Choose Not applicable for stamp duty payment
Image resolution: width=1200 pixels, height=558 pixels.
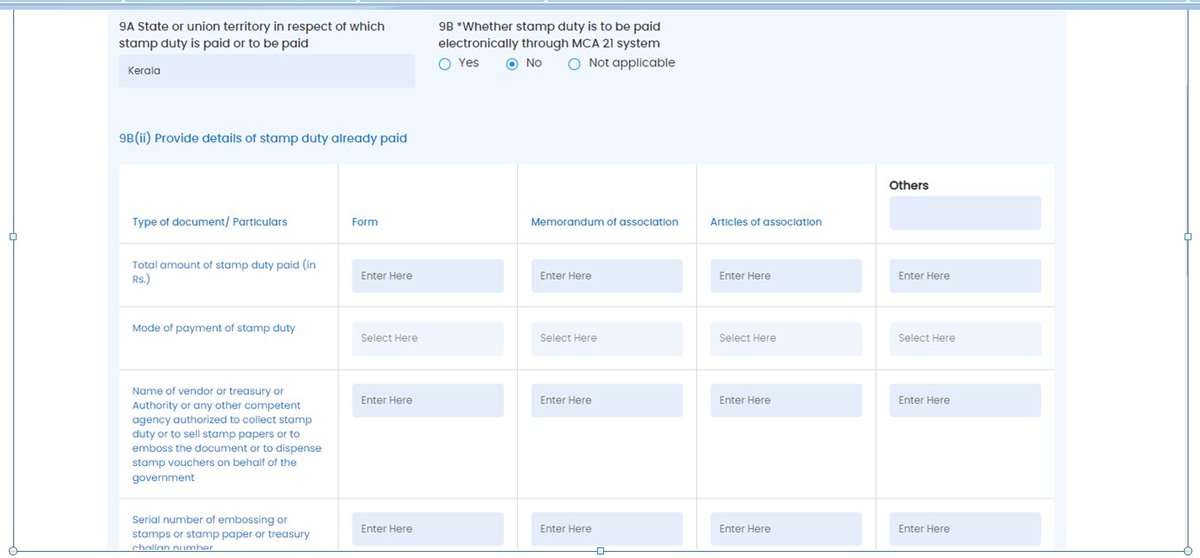point(574,64)
